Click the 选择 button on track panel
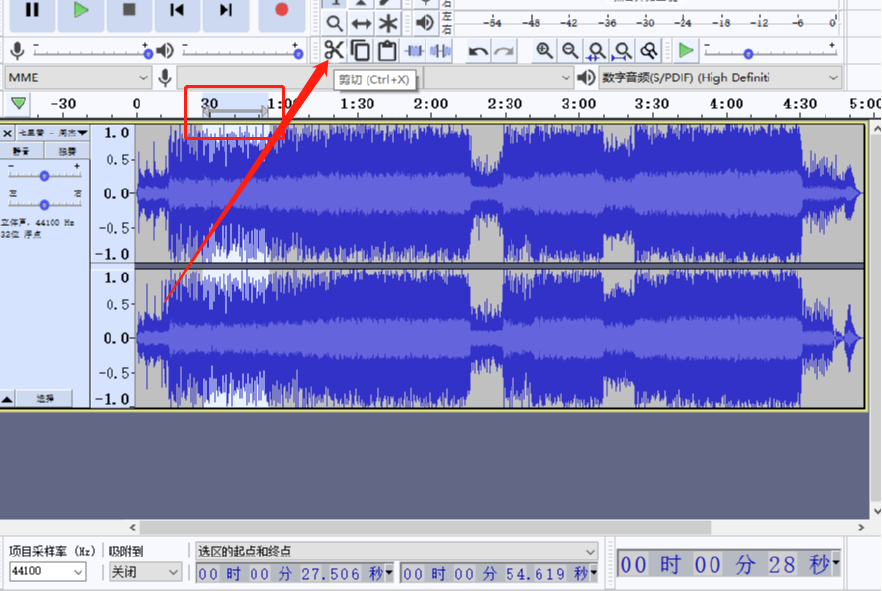The height and width of the screenshot is (591, 882). (x=46, y=398)
